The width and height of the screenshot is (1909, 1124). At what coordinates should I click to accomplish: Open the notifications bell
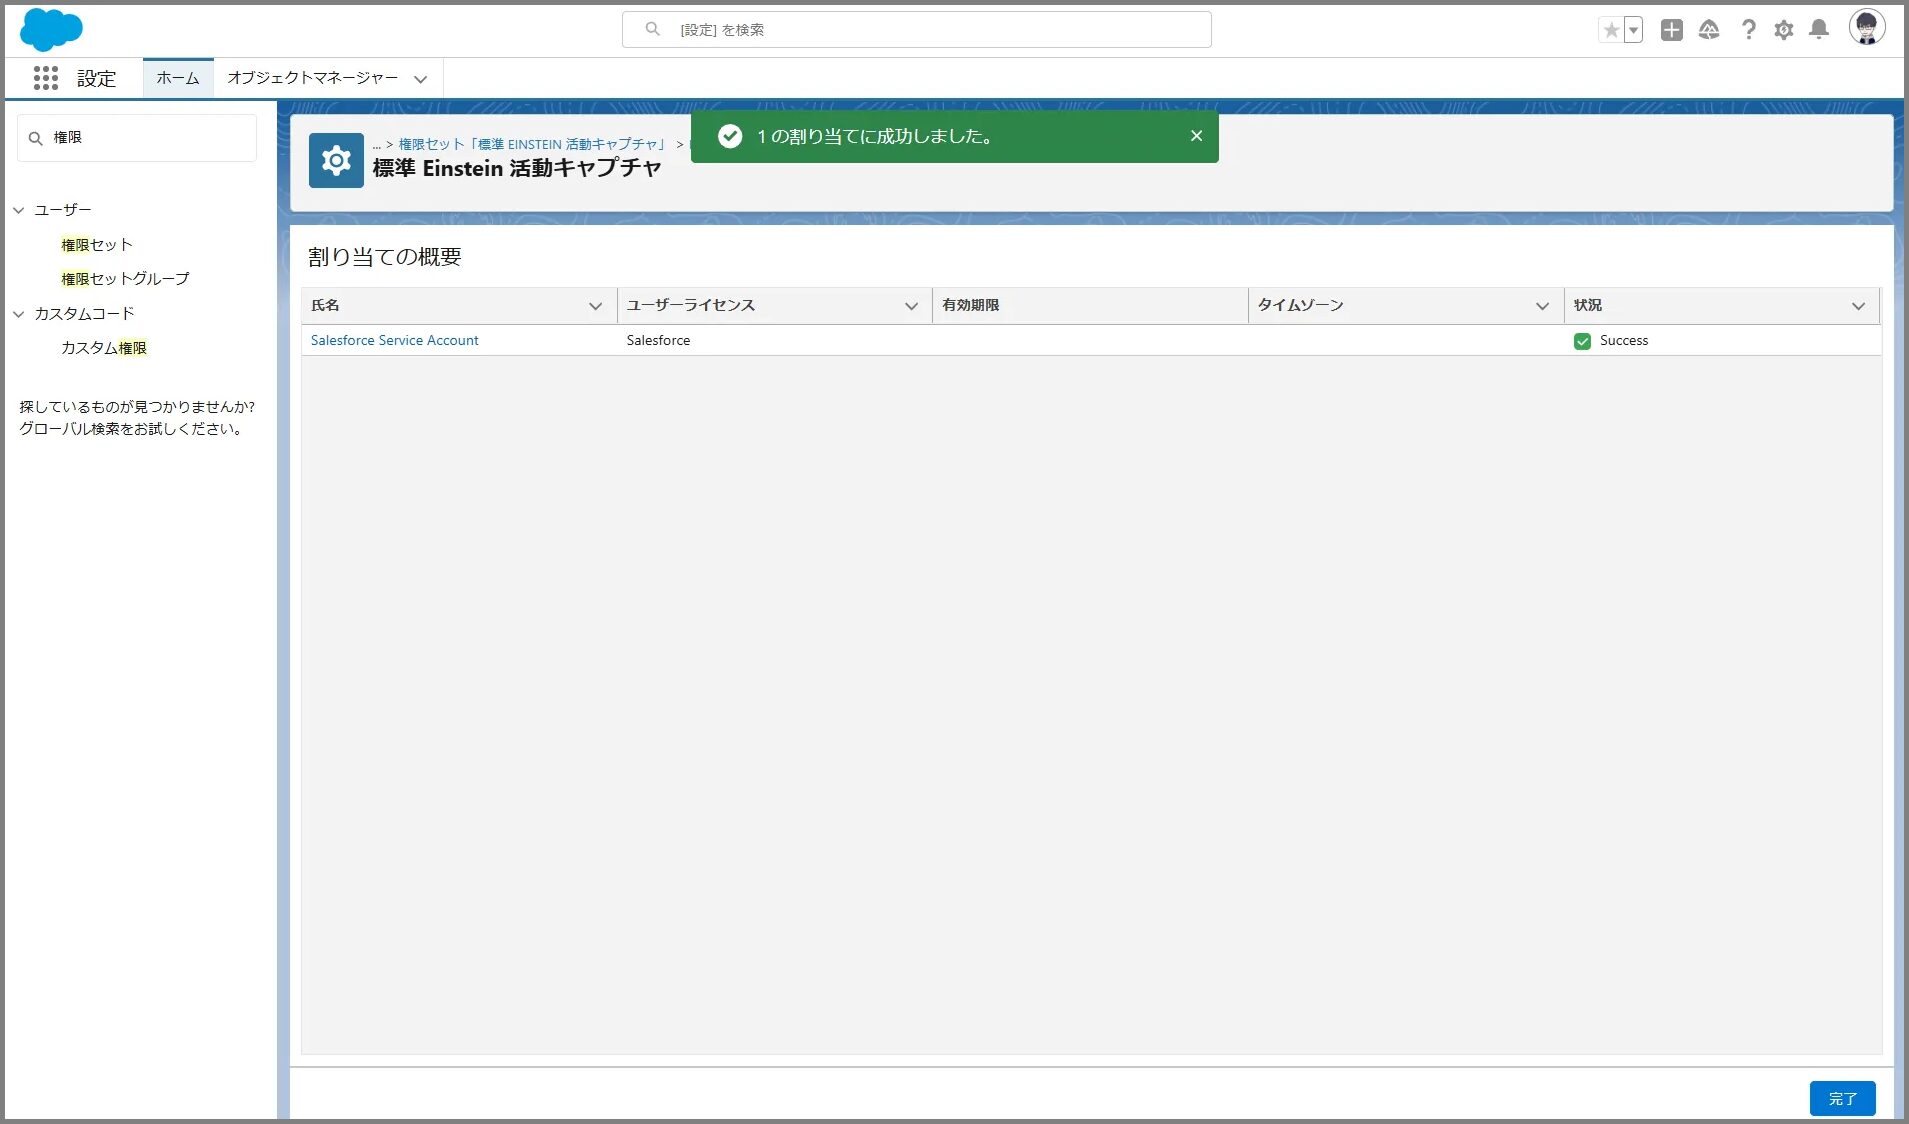point(1819,30)
